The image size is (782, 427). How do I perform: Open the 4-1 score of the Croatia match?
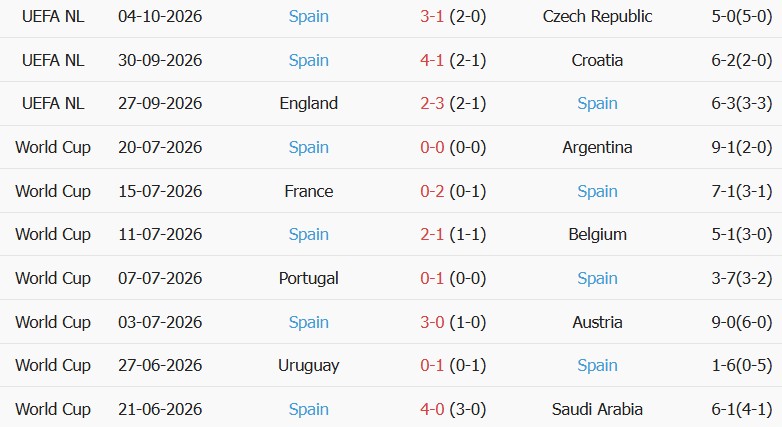point(431,60)
